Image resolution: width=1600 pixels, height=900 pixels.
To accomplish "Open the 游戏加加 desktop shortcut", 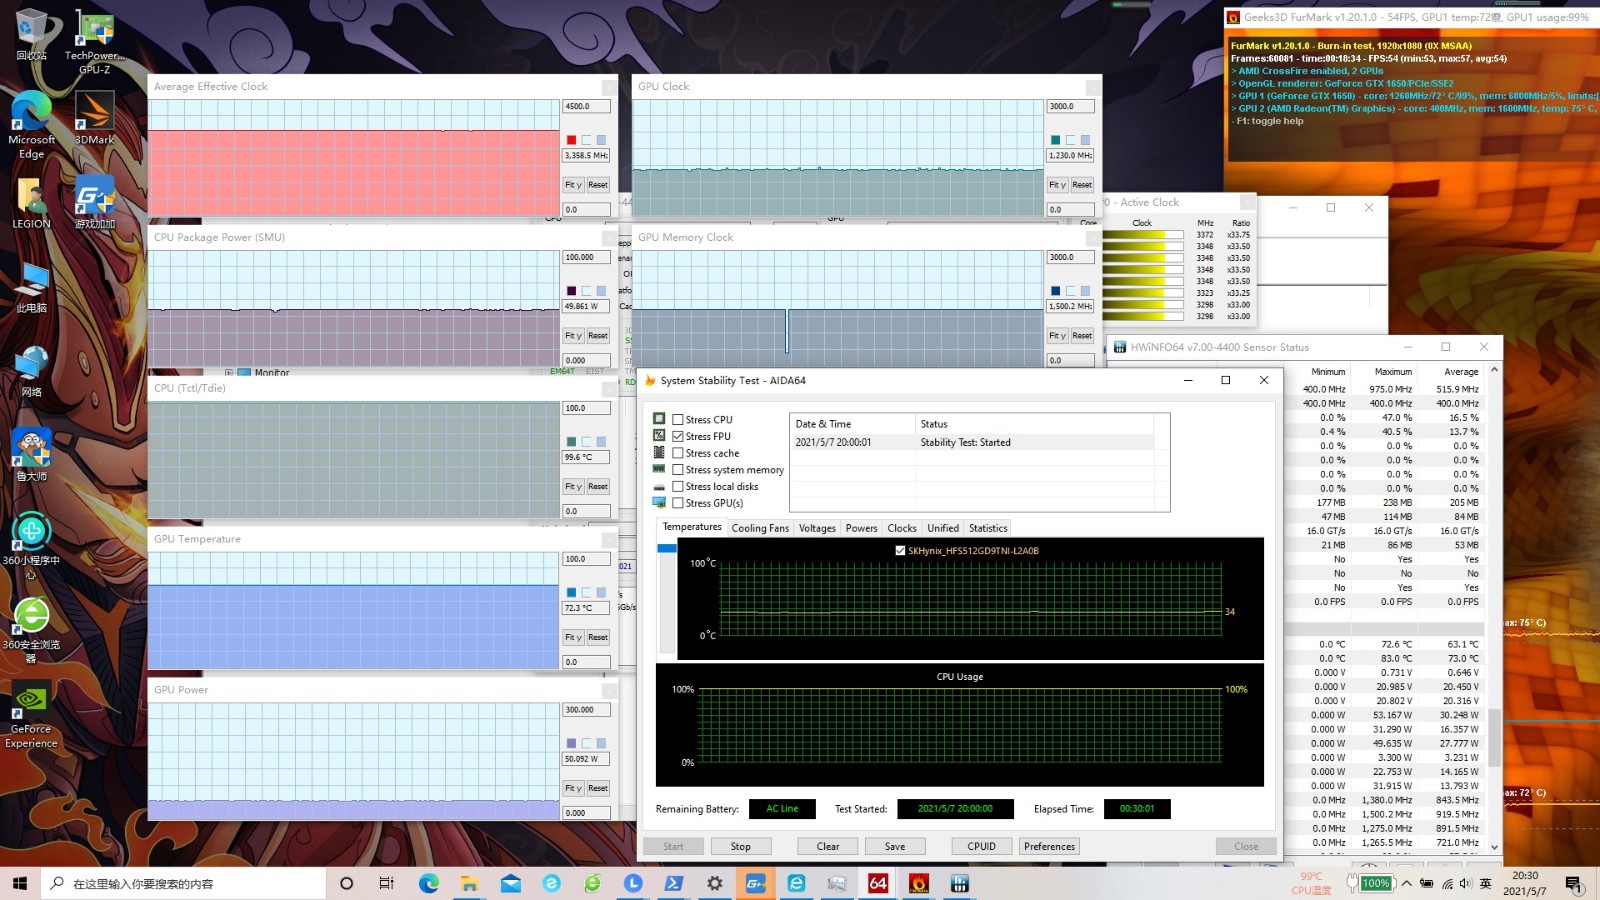I will point(95,203).
